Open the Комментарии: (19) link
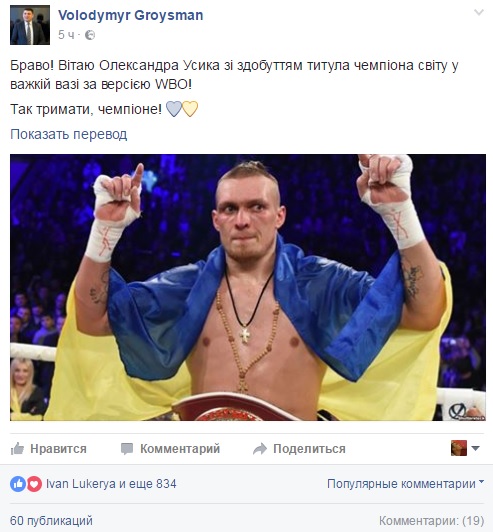The height and width of the screenshot is (532, 493). coord(431,520)
